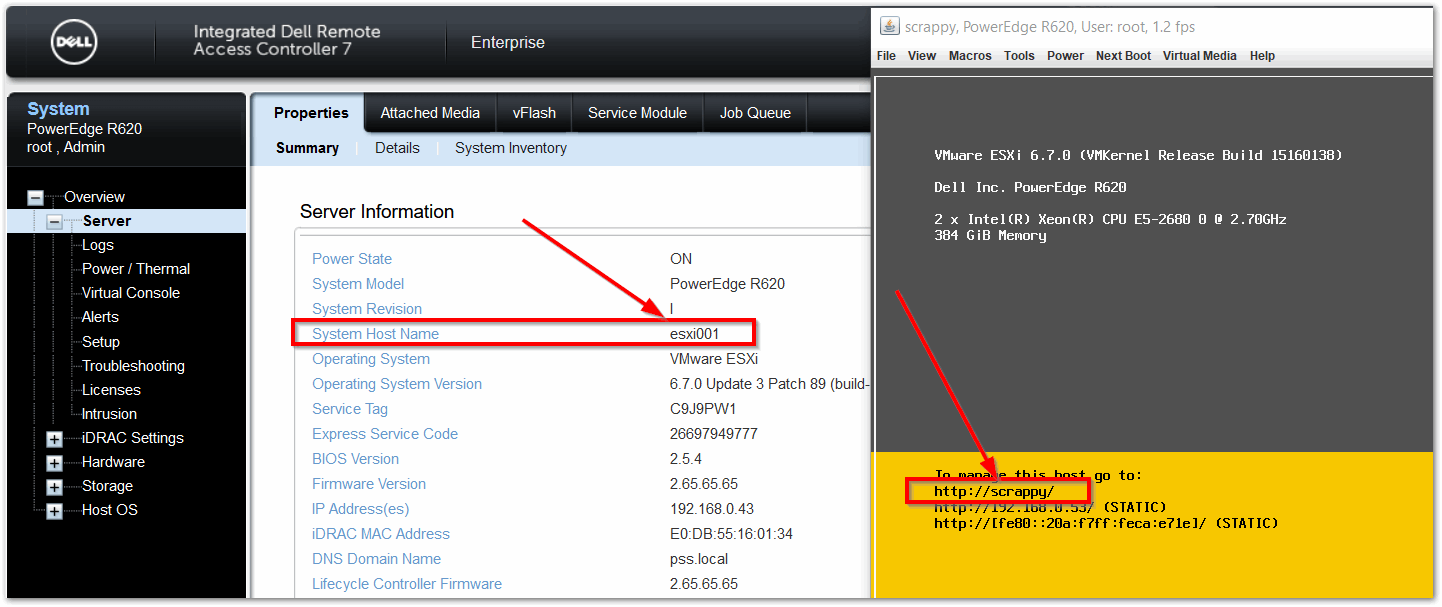Click the Power State label
This screenshot has height=607, width=1442.
[352, 259]
